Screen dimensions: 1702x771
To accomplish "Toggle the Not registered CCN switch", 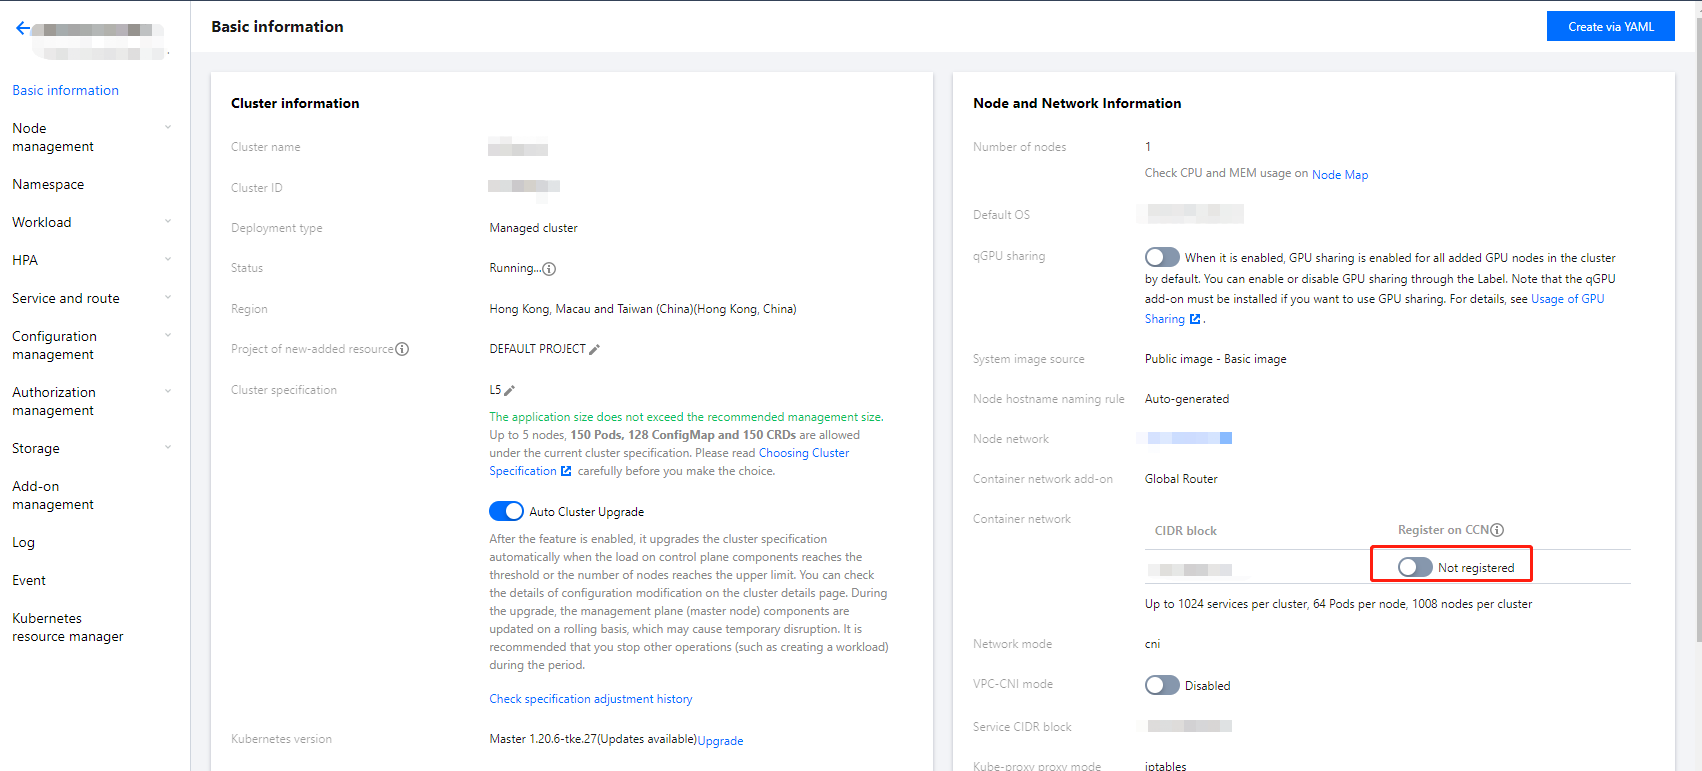I will pyautogui.click(x=1415, y=567).
